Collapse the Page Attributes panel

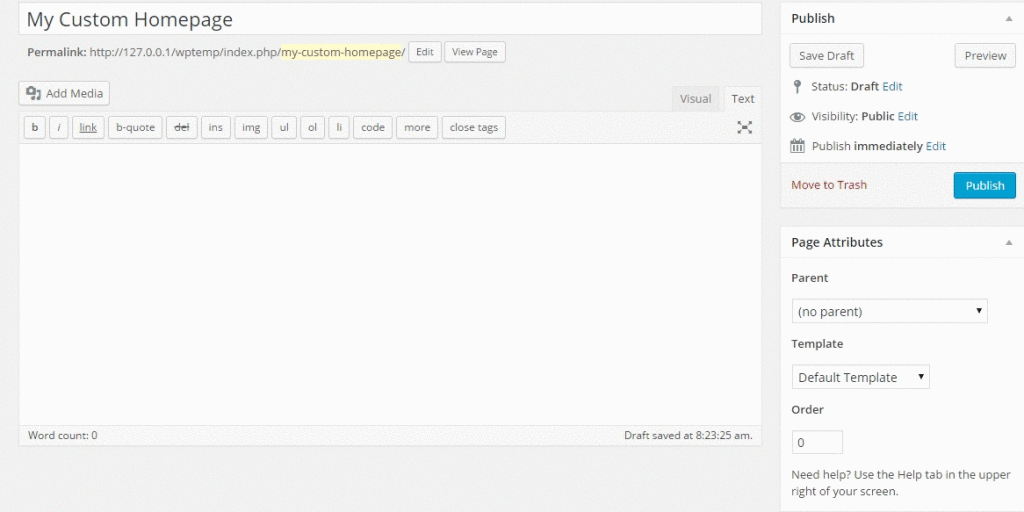click(1009, 242)
